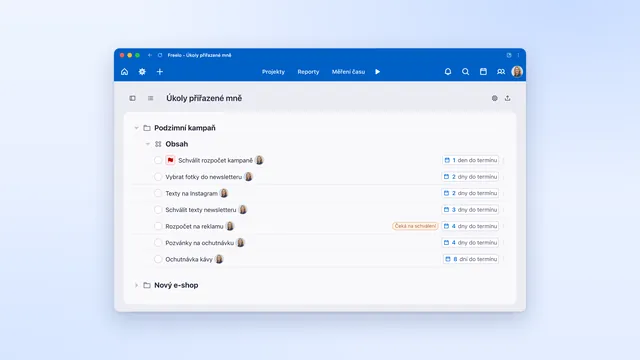Open Reporty menu
The image size is (640, 360).
pos(308,72)
